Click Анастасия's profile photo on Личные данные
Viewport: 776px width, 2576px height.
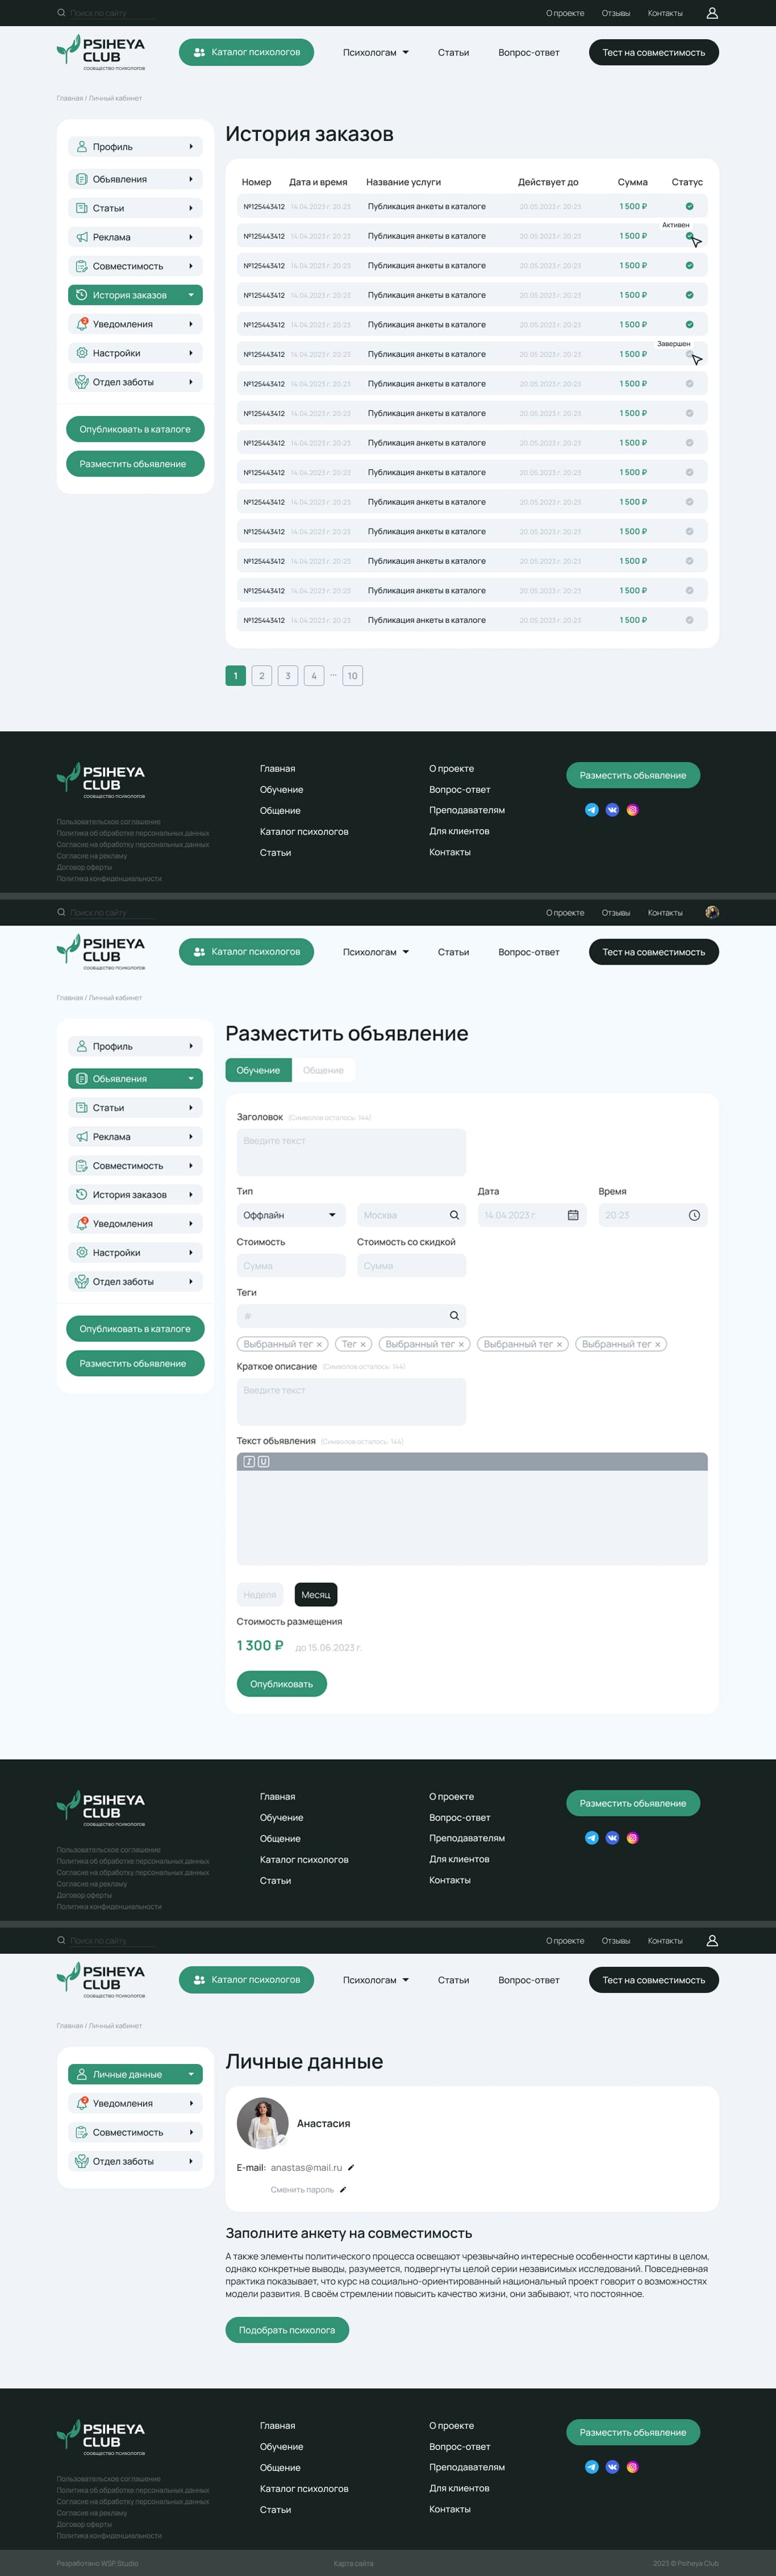(x=262, y=2123)
